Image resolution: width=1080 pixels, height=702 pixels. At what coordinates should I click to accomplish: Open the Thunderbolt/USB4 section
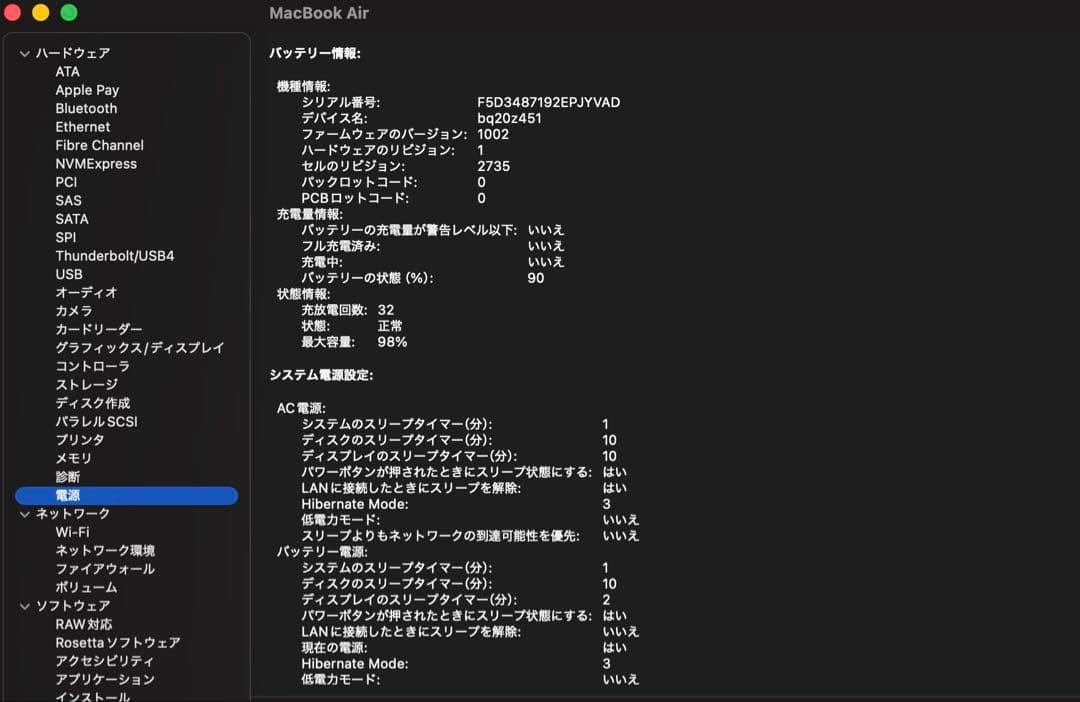(x=113, y=255)
